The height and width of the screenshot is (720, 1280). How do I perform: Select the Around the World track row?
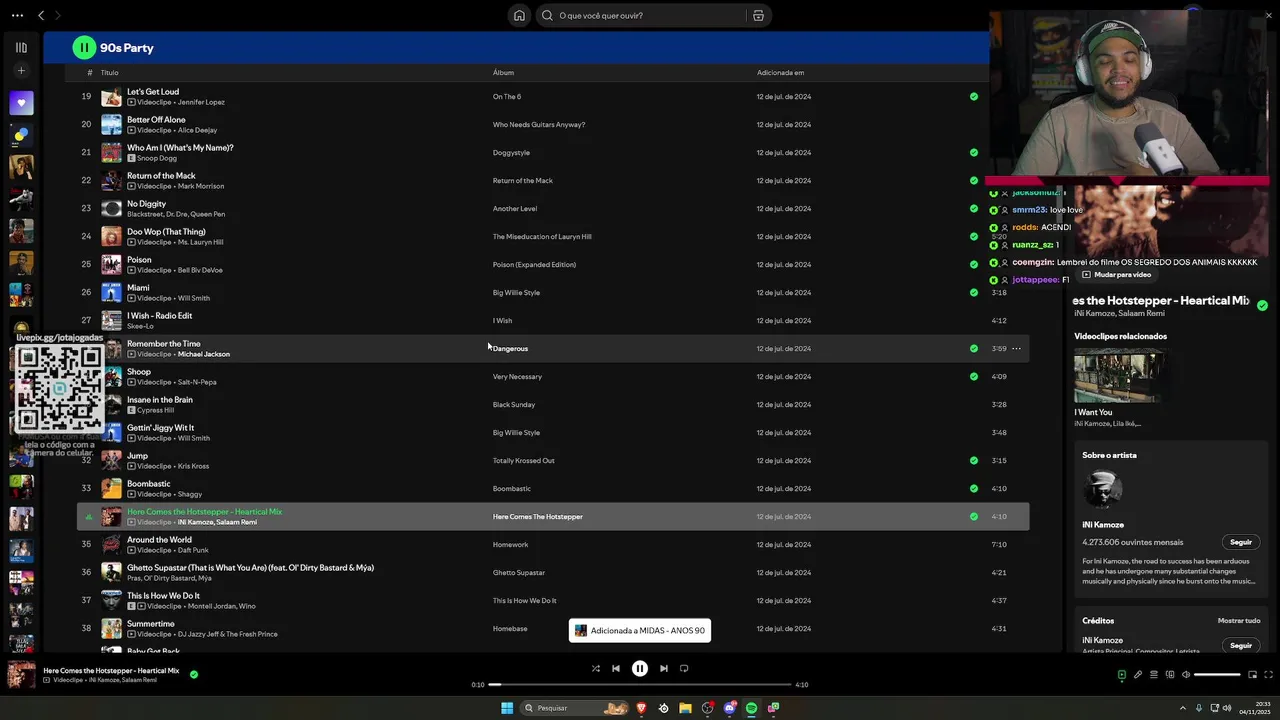[x=553, y=545]
